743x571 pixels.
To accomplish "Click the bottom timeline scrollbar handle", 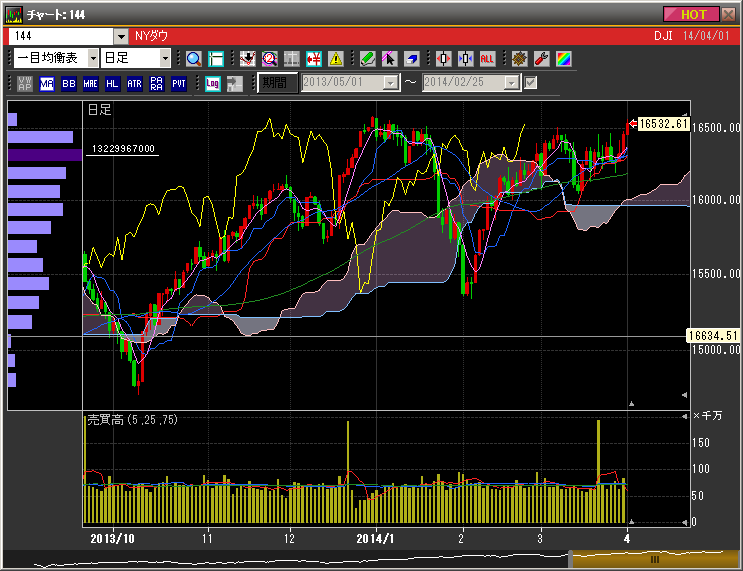I will (654, 559).
